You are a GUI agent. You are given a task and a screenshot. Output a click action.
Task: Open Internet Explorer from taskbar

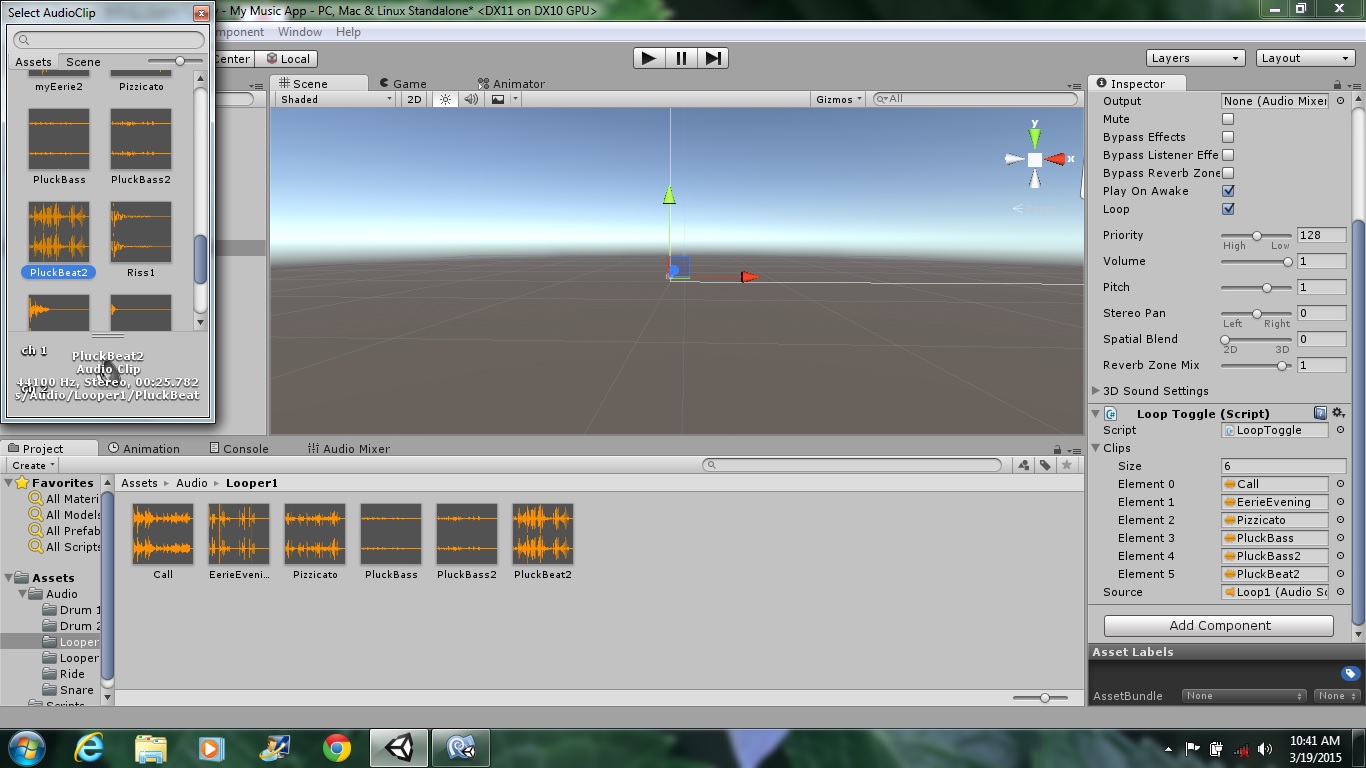(x=89, y=748)
